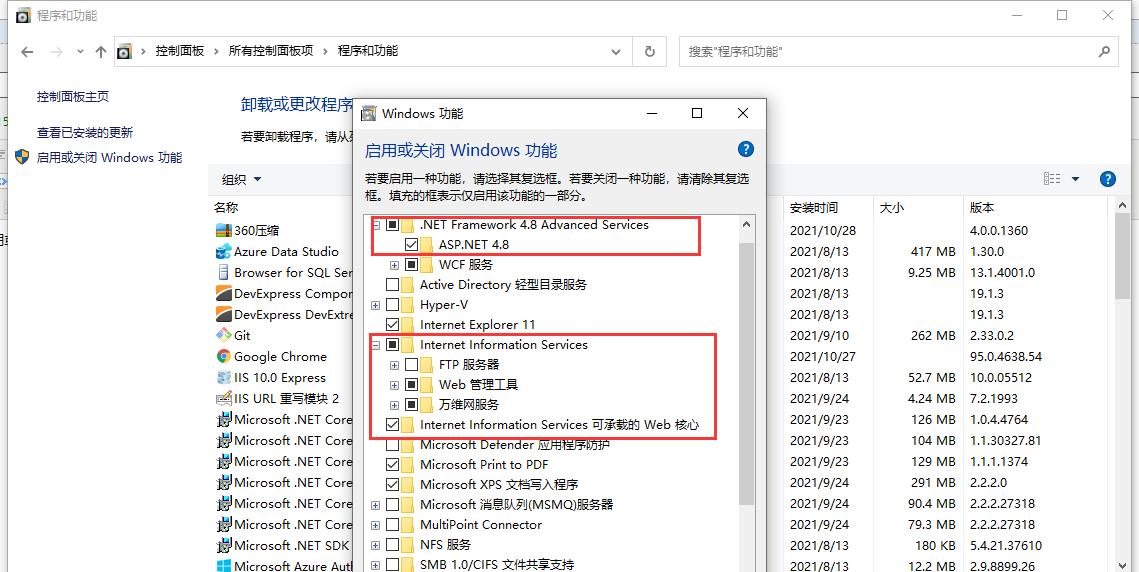This screenshot has height=572, width=1139.
Task: Select the IIS 10.0 Express icon
Action: (x=224, y=377)
